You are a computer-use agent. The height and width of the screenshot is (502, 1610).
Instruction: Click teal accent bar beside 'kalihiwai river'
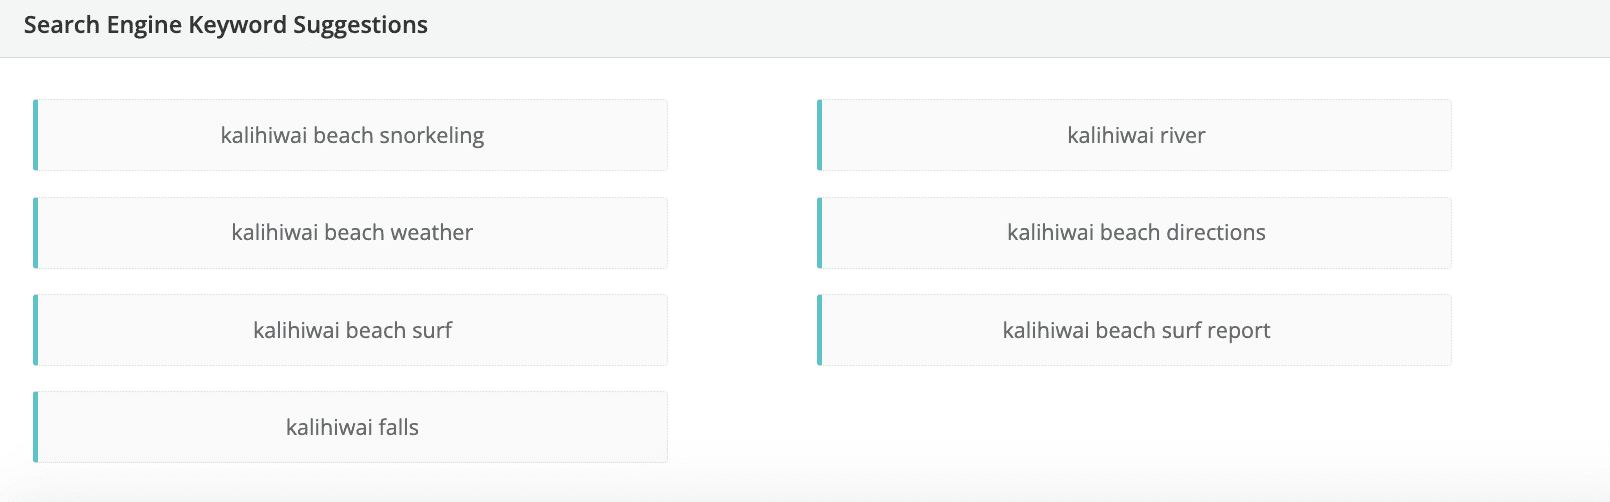pyautogui.click(x=819, y=135)
